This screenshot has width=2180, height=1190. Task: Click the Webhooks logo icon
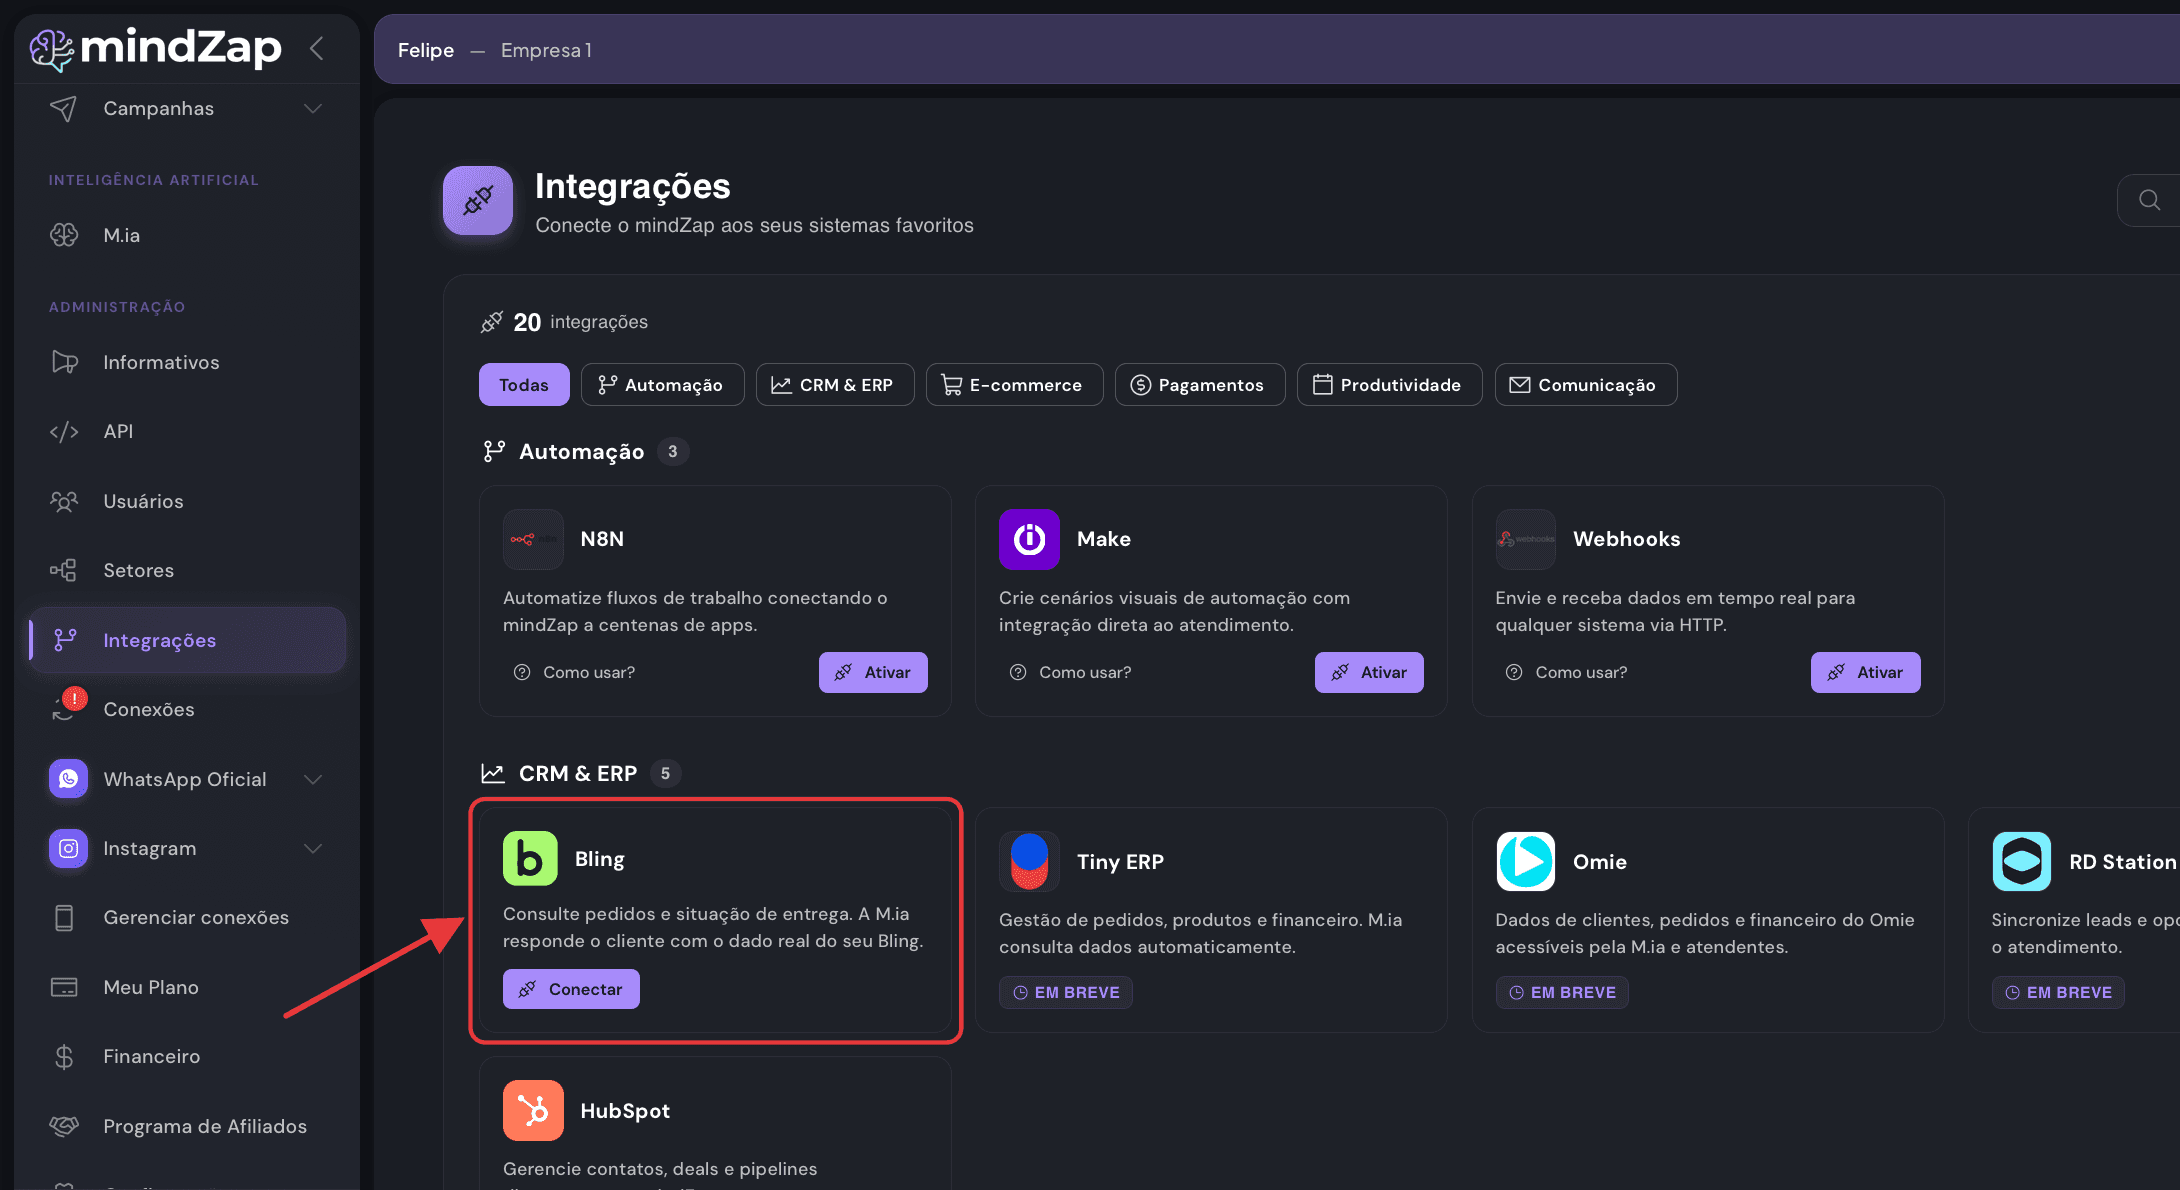click(1525, 539)
